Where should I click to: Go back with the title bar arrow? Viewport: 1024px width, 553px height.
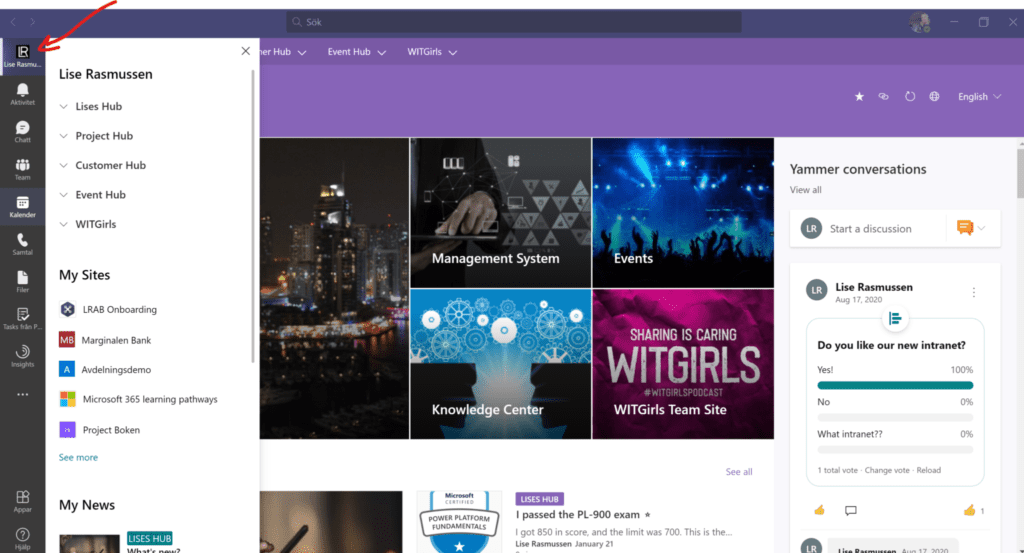(12, 22)
